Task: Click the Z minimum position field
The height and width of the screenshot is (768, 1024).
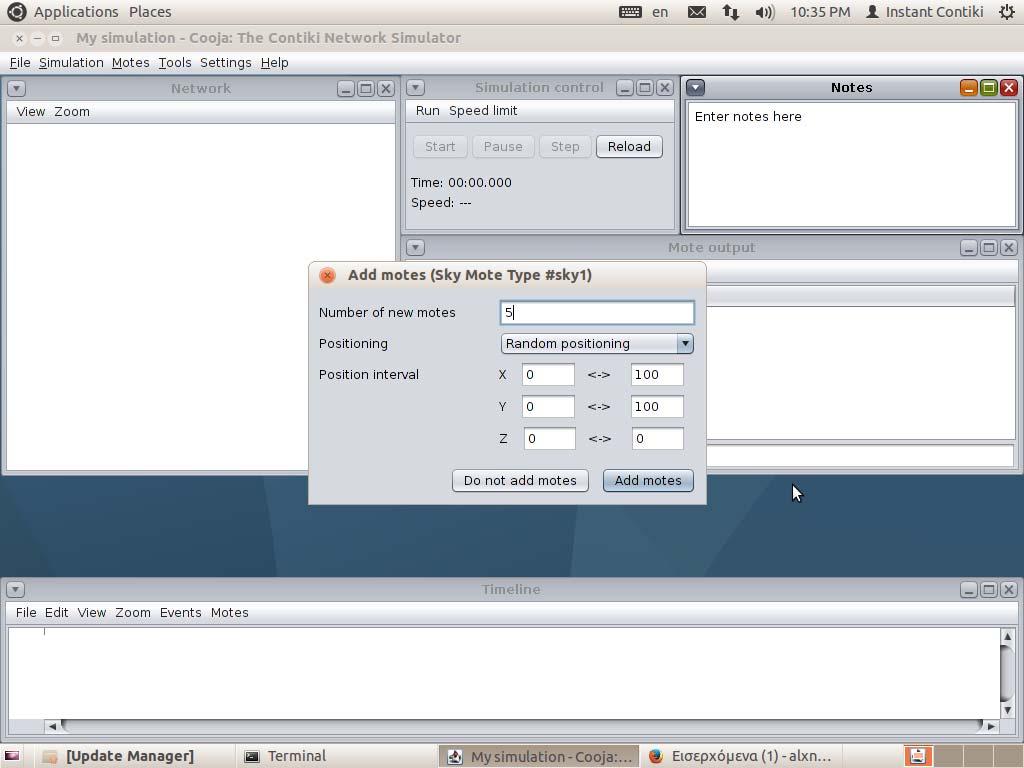Action: click(549, 439)
